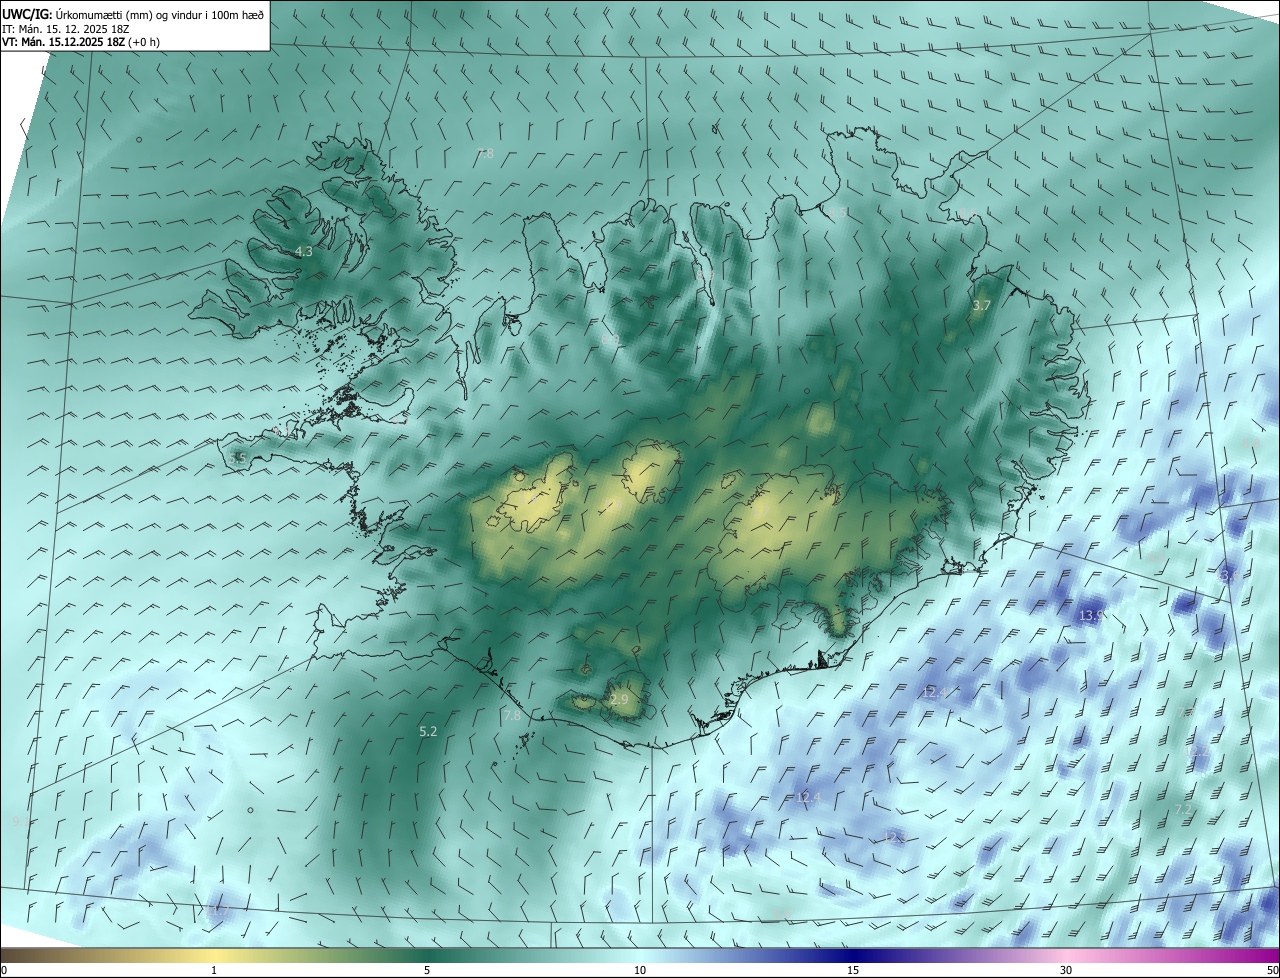Click the 5.5 value label on the Snæfellsnes peninsula

pos(238,458)
